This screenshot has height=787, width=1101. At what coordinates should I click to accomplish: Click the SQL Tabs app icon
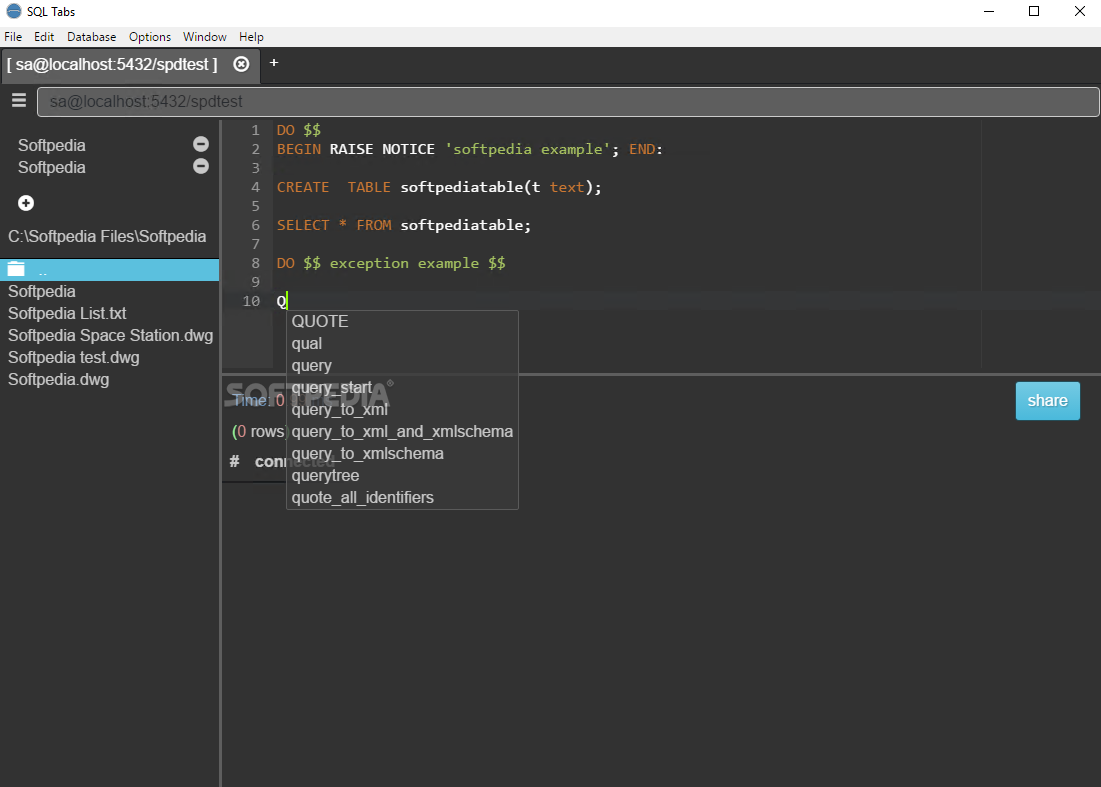13,11
